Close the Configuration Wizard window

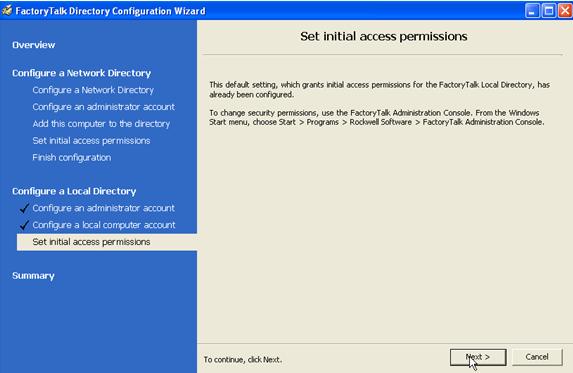pyautogui.click(x=565, y=11)
